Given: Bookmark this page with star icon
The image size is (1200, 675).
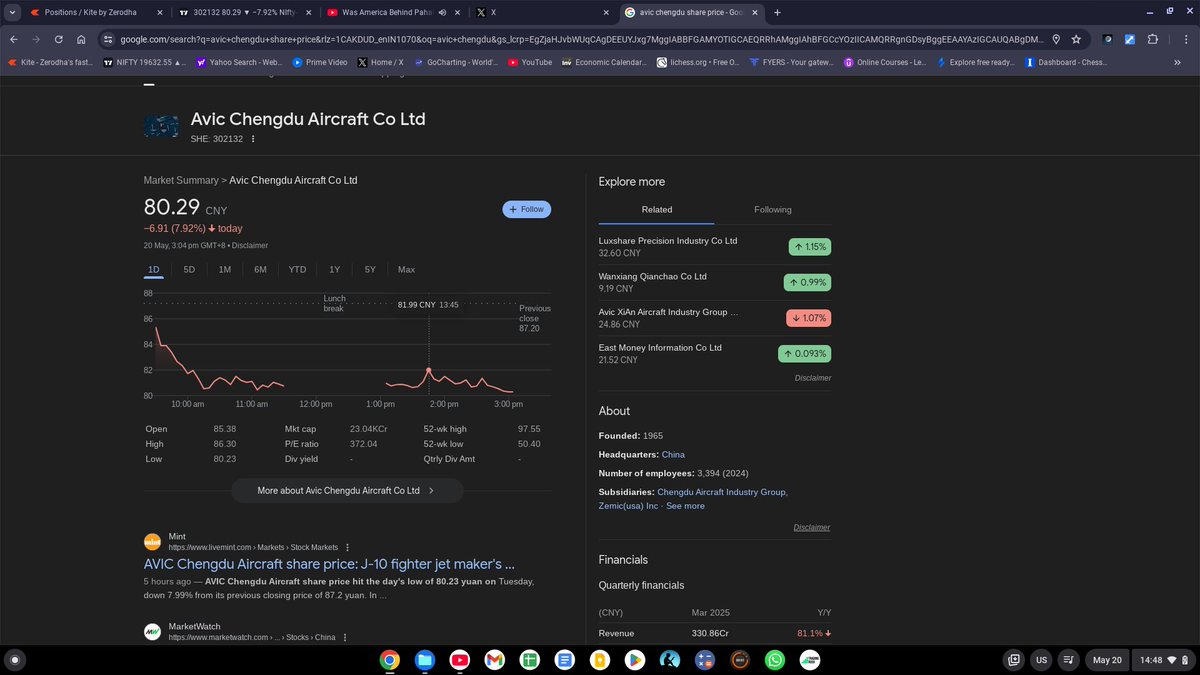Looking at the screenshot, I should pyautogui.click(x=1076, y=39).
